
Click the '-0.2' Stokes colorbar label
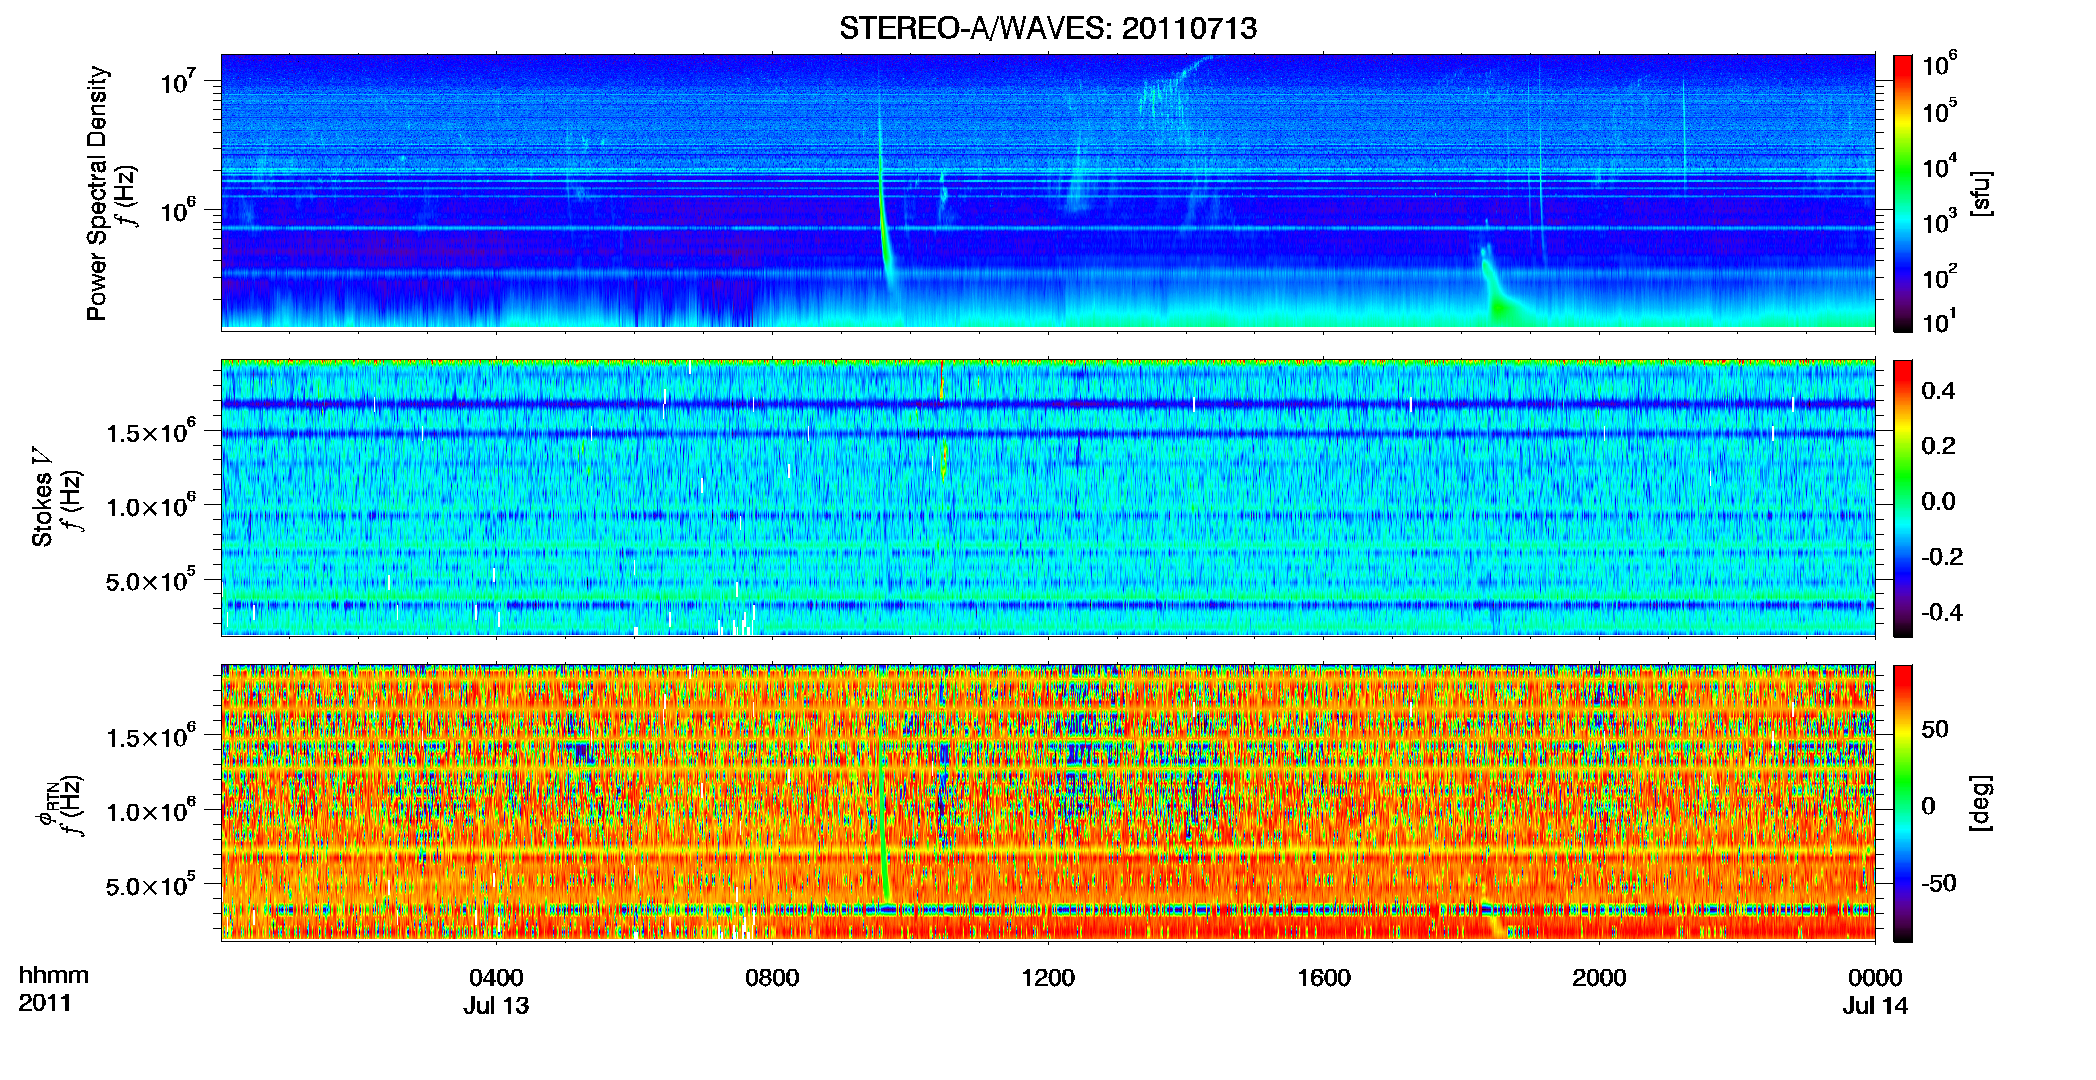tap(1942, 557)
